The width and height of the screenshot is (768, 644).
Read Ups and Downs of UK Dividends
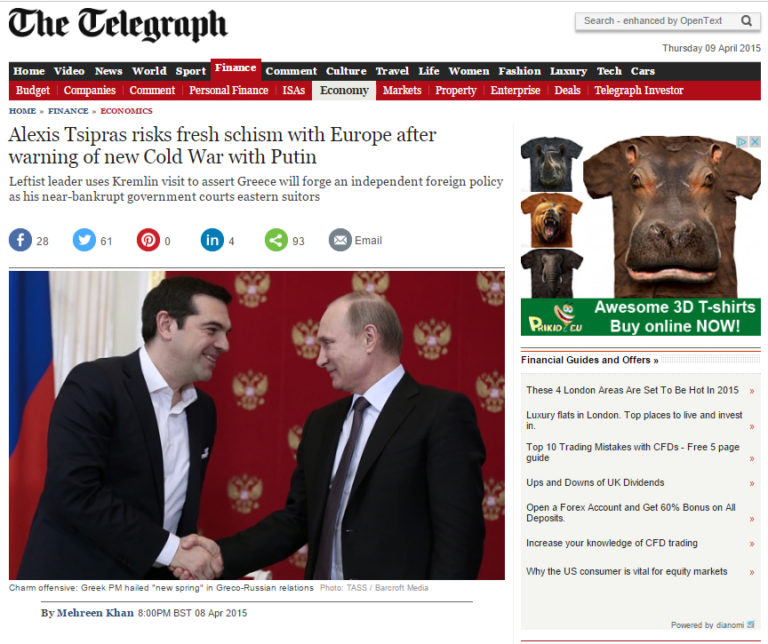(595, 482)
